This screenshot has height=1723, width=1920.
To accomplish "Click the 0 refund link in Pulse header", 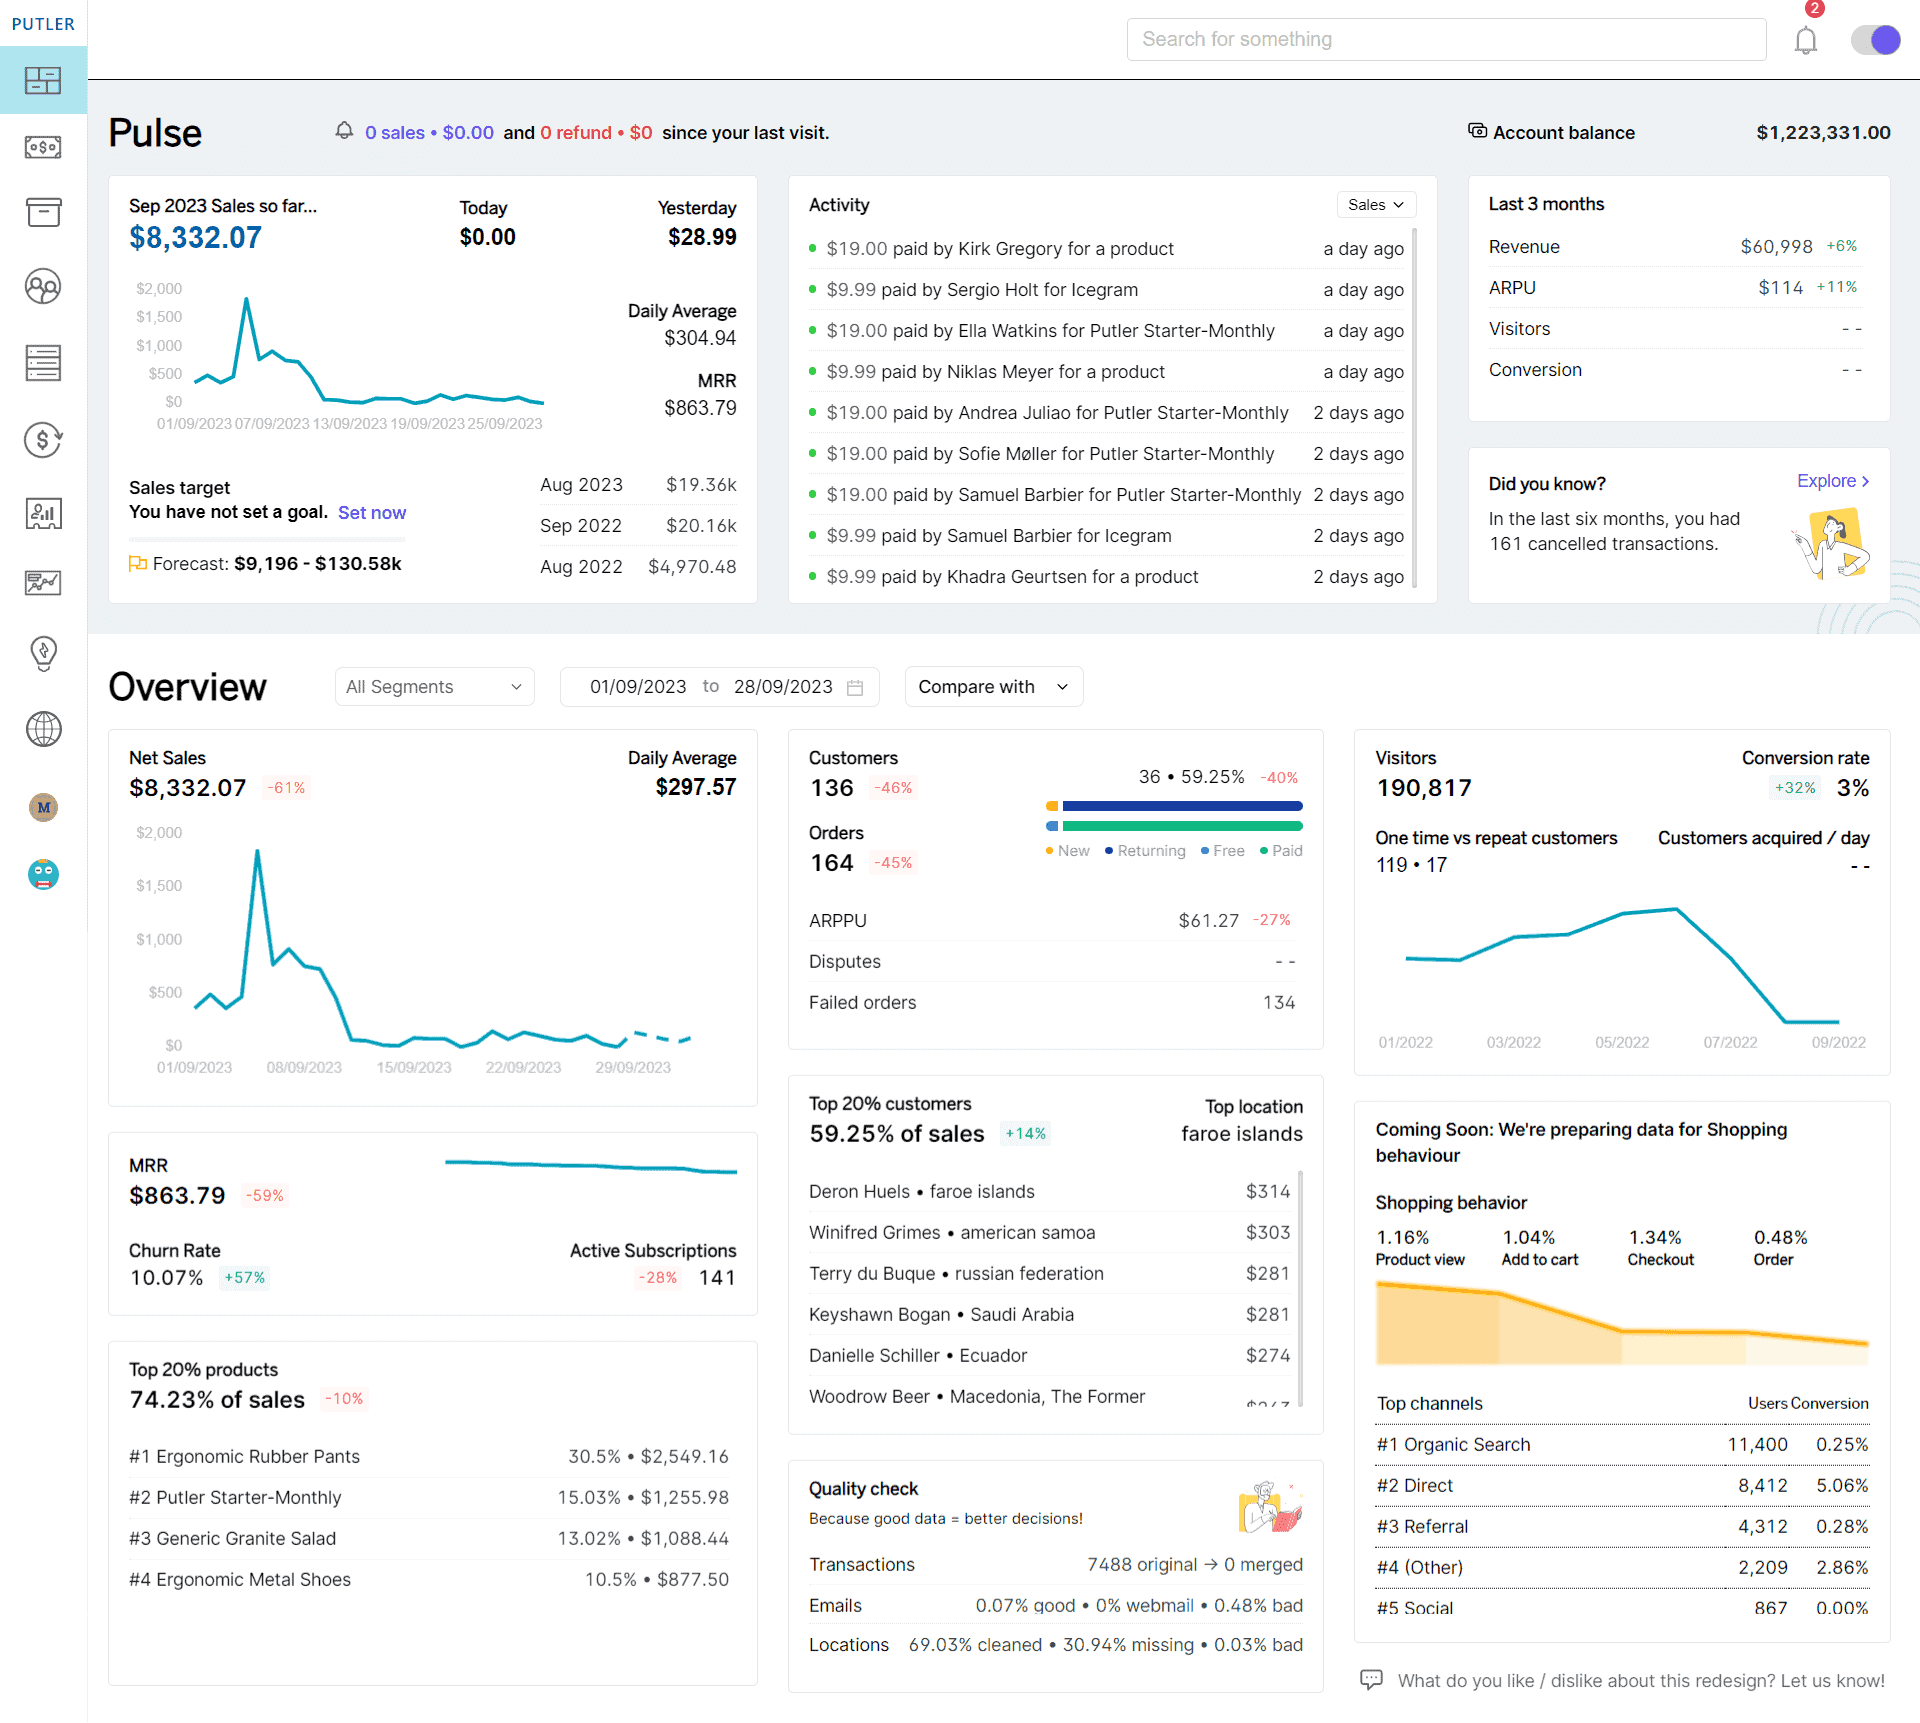I will click(596, 133).
